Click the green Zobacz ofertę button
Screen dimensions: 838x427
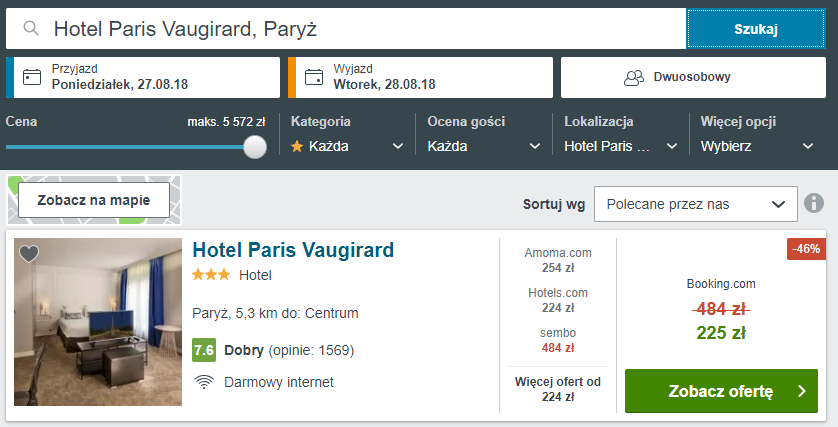721,391
